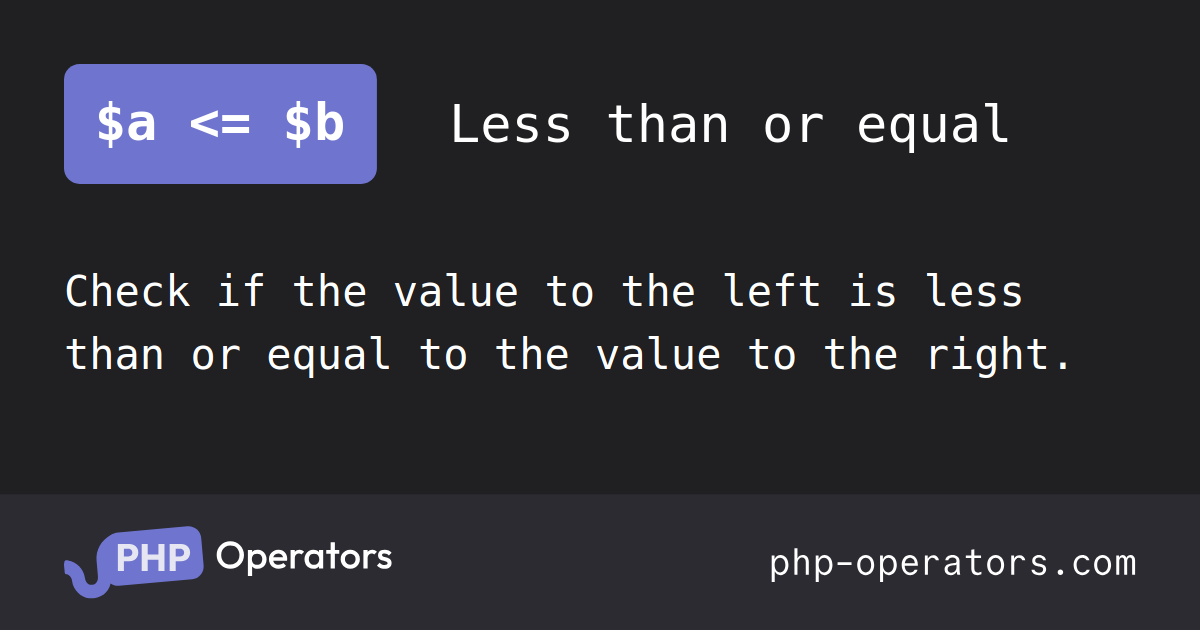Image resolution: width=1200 pixels, height=630 pixels.
Task: Click the word "Check" starting the description
Action: 127,292
